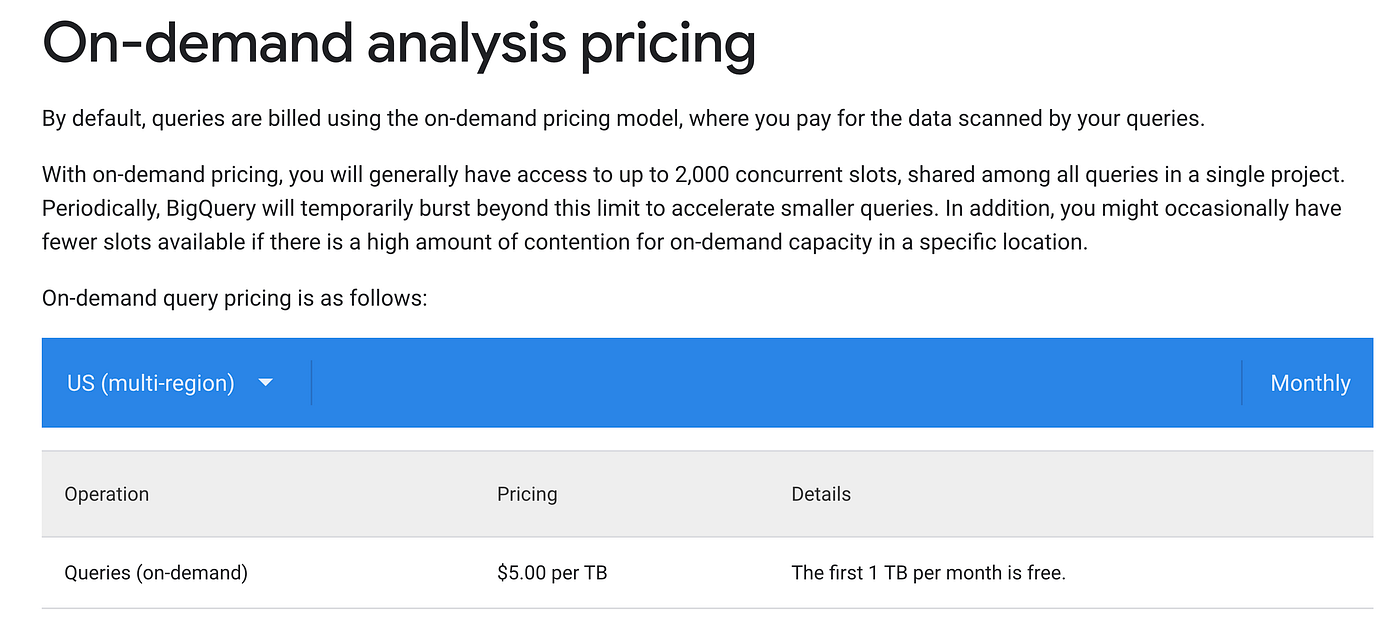Image resolution: width=1400 pixels, height=629 pixels.
Task: Click the $5.00 per TB price
Action: point(552,573)
